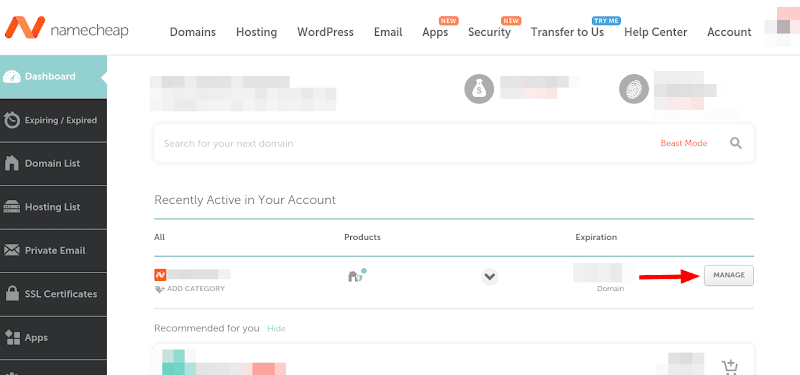This screenshot has height=375, width=800.
Task: Focus the domain search field
Action: click(x=403, y=143)
